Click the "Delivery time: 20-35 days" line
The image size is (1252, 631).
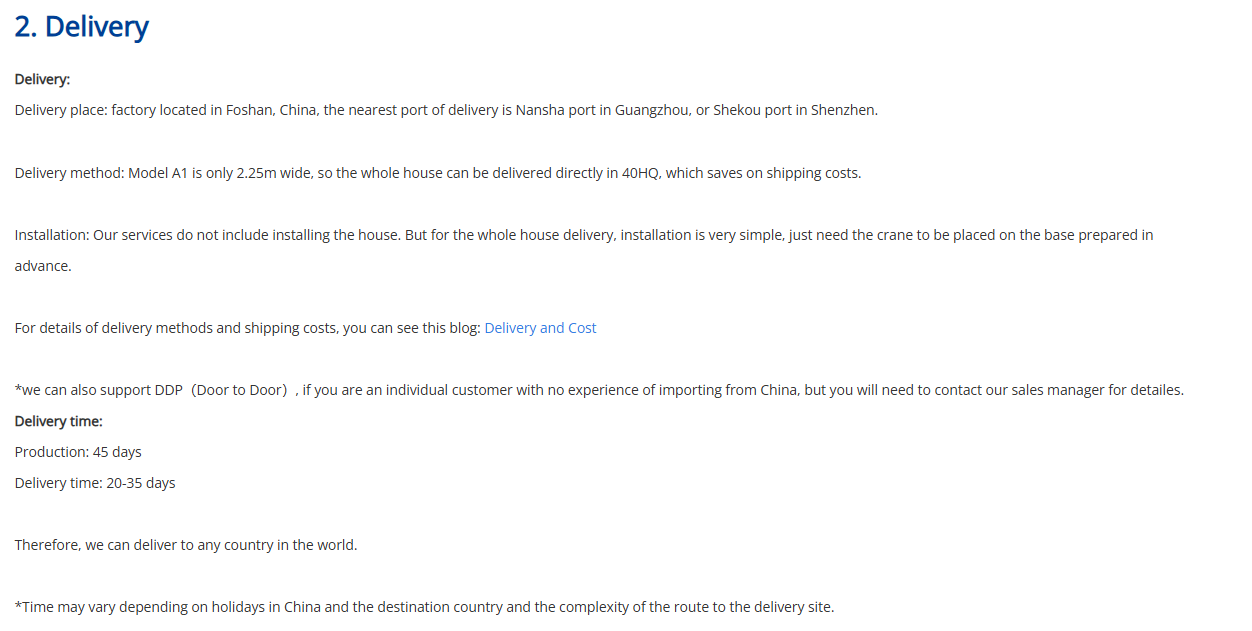pos(95,483)
